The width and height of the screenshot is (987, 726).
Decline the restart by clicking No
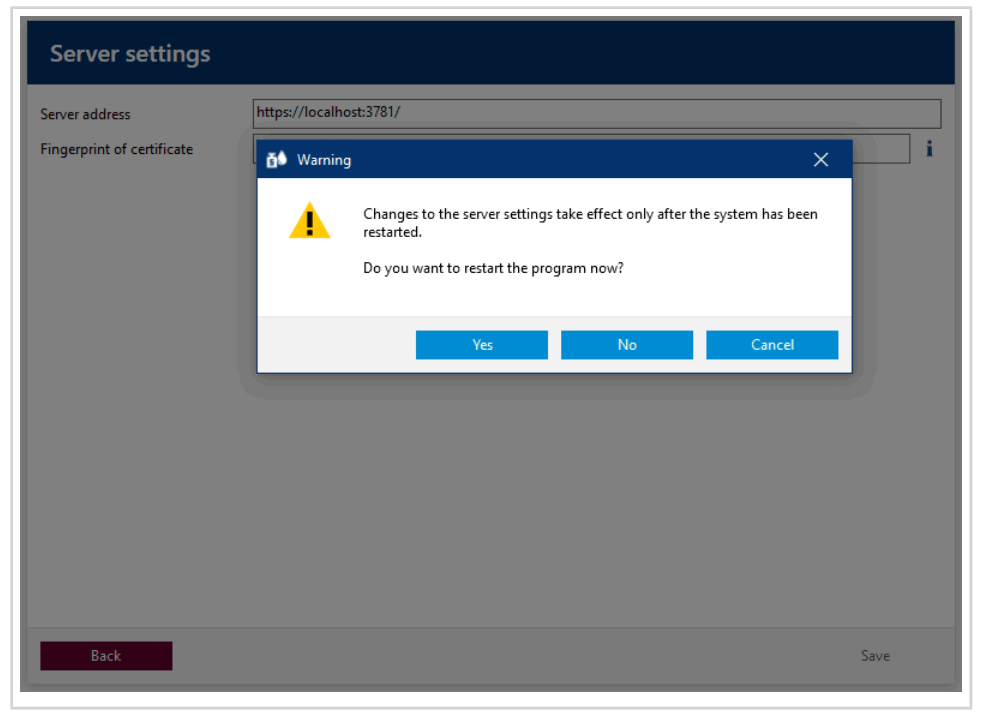tap(626, 344)
